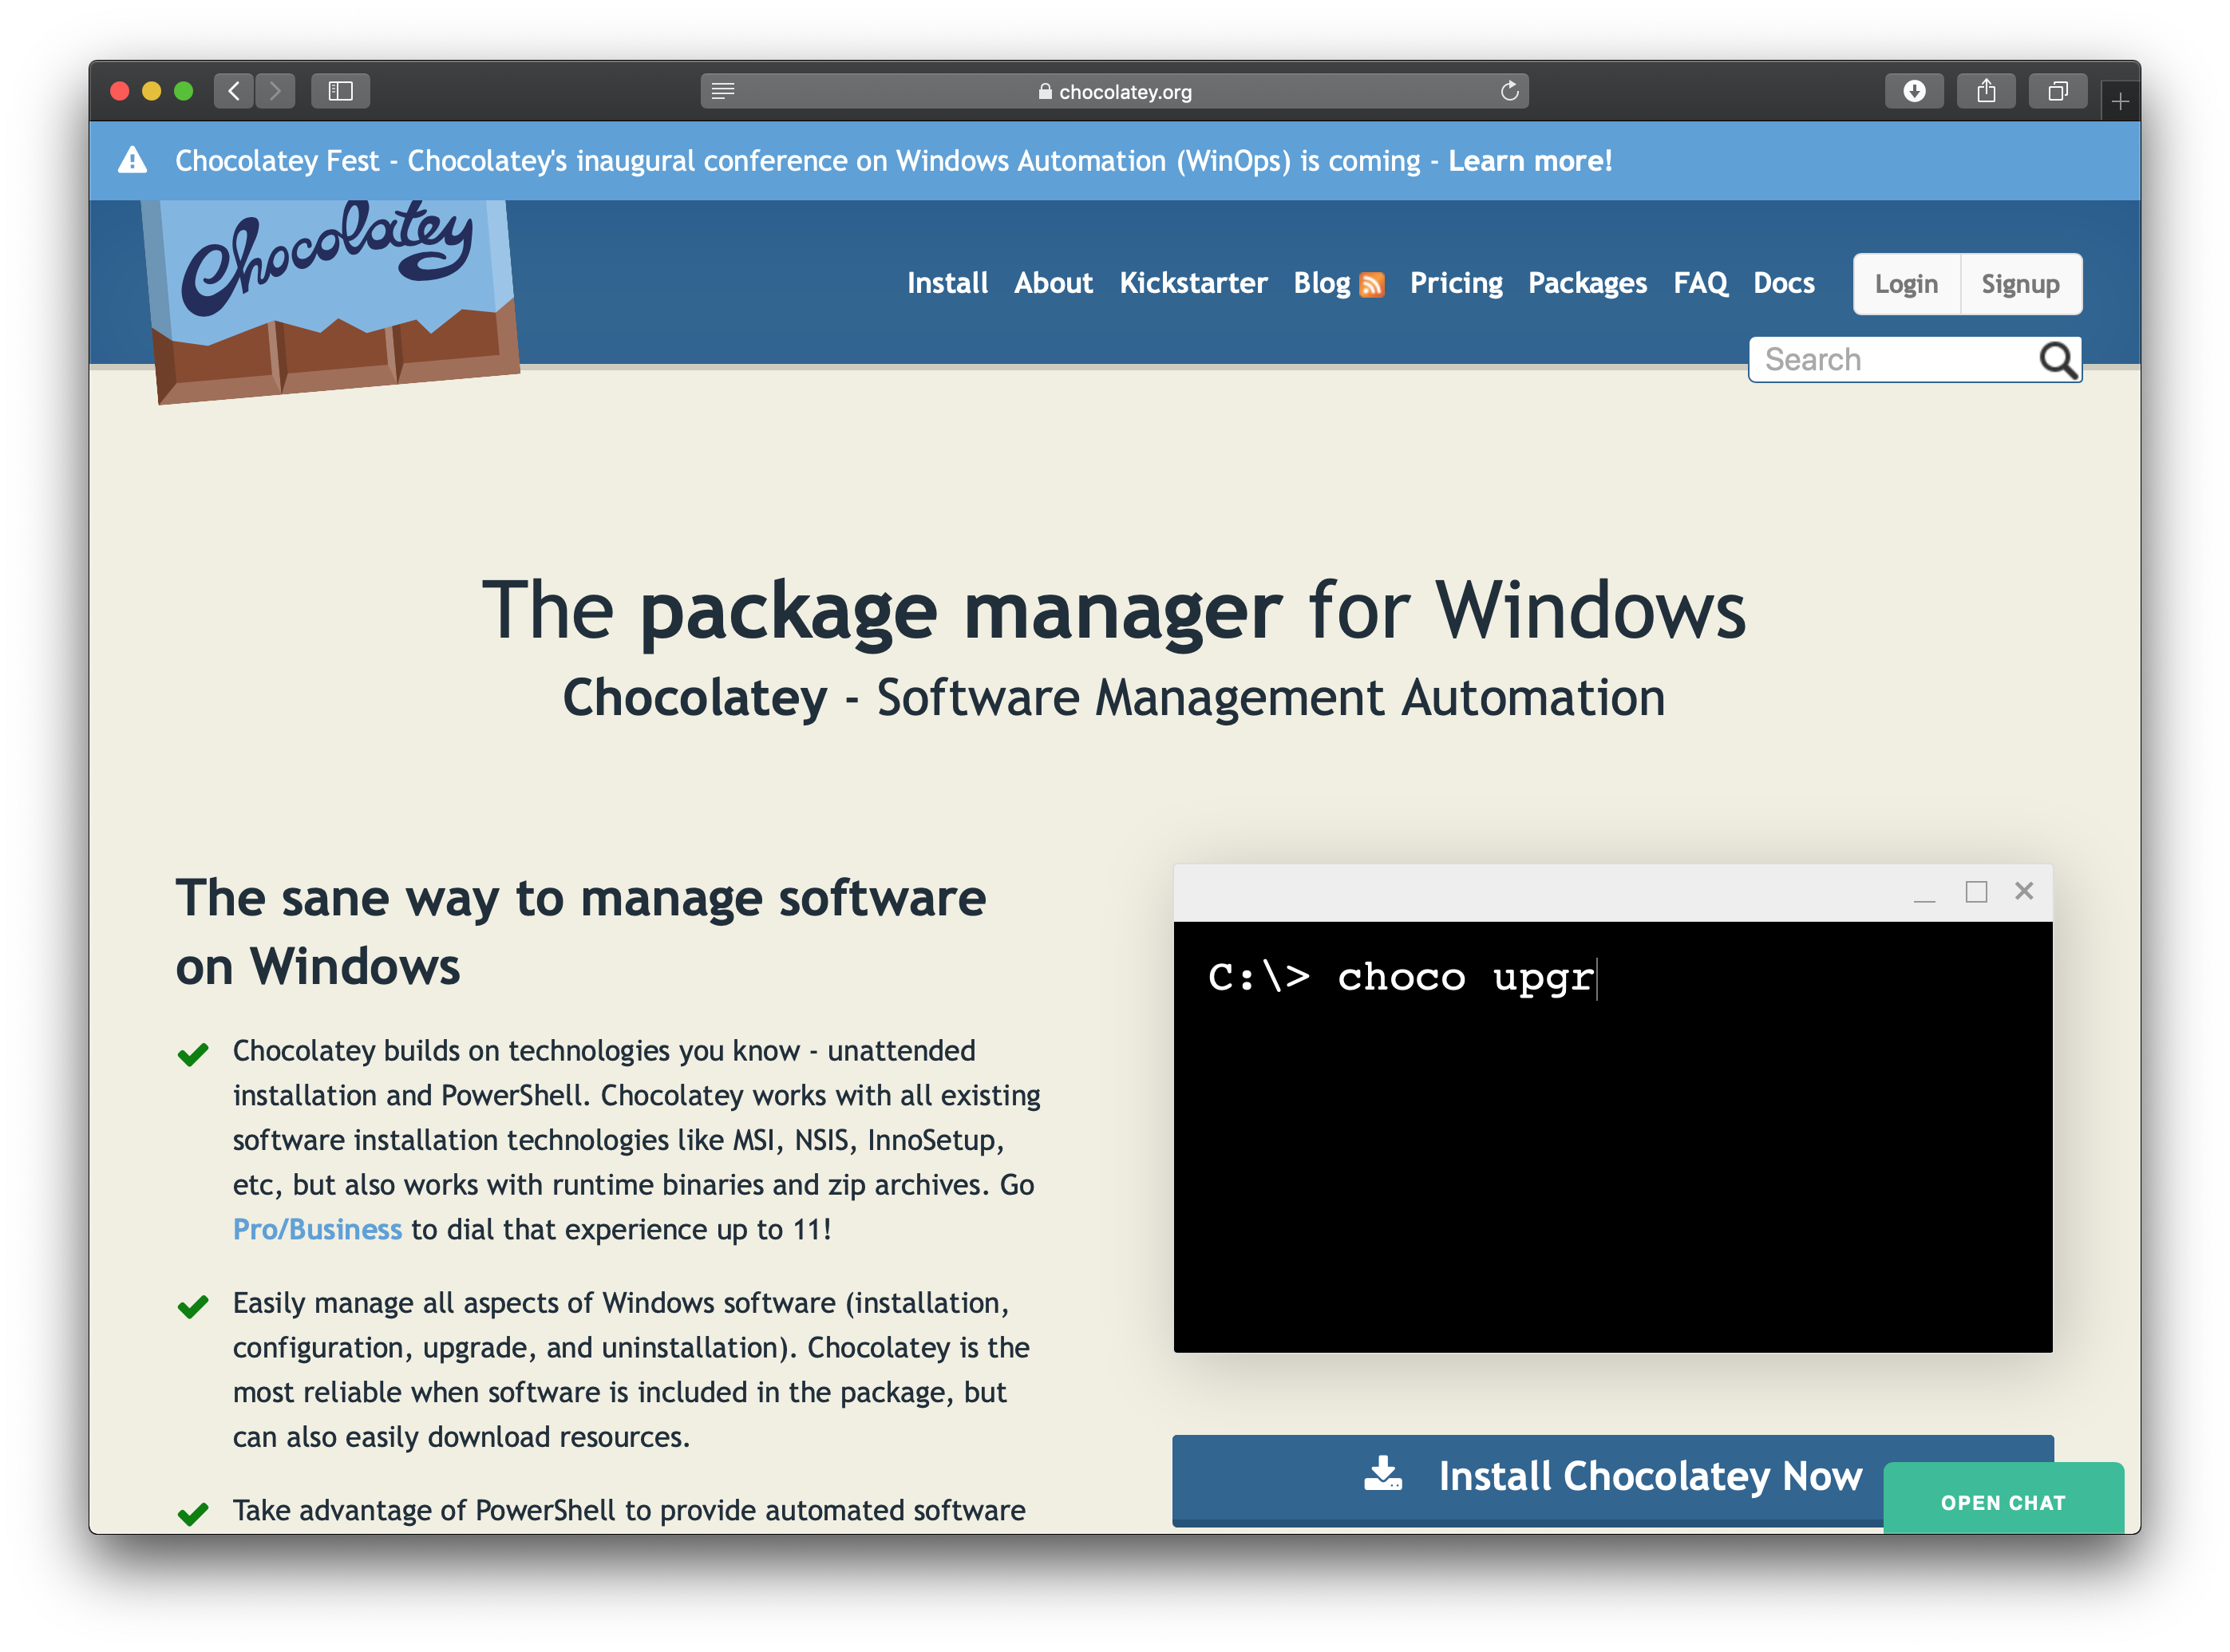The width and height of the screenshot is (2230, 1652).
Task: Open the About nav item
Action: [1053, 283]
